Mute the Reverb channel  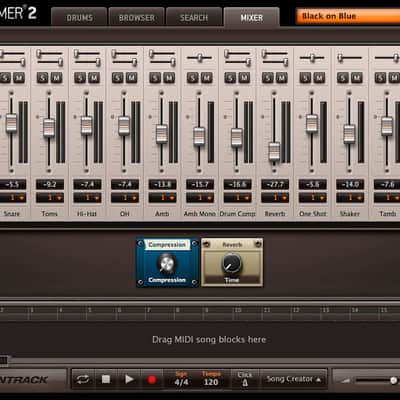(282, 78)
